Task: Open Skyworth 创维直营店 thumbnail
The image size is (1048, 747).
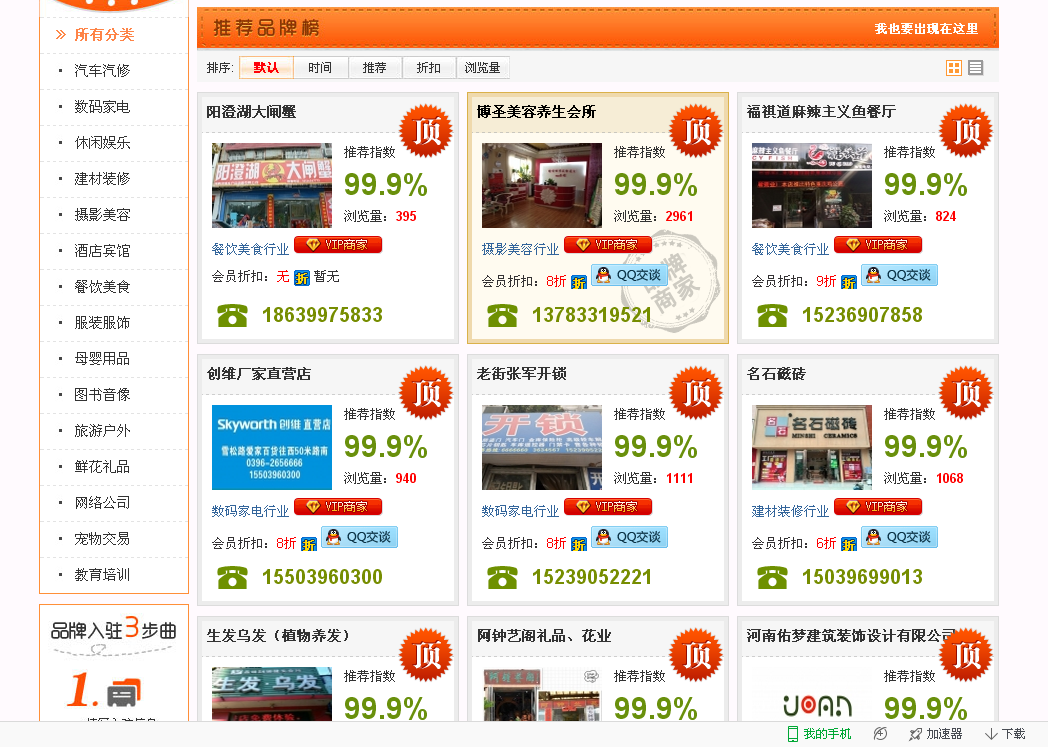Action: [x=272, y=448]
